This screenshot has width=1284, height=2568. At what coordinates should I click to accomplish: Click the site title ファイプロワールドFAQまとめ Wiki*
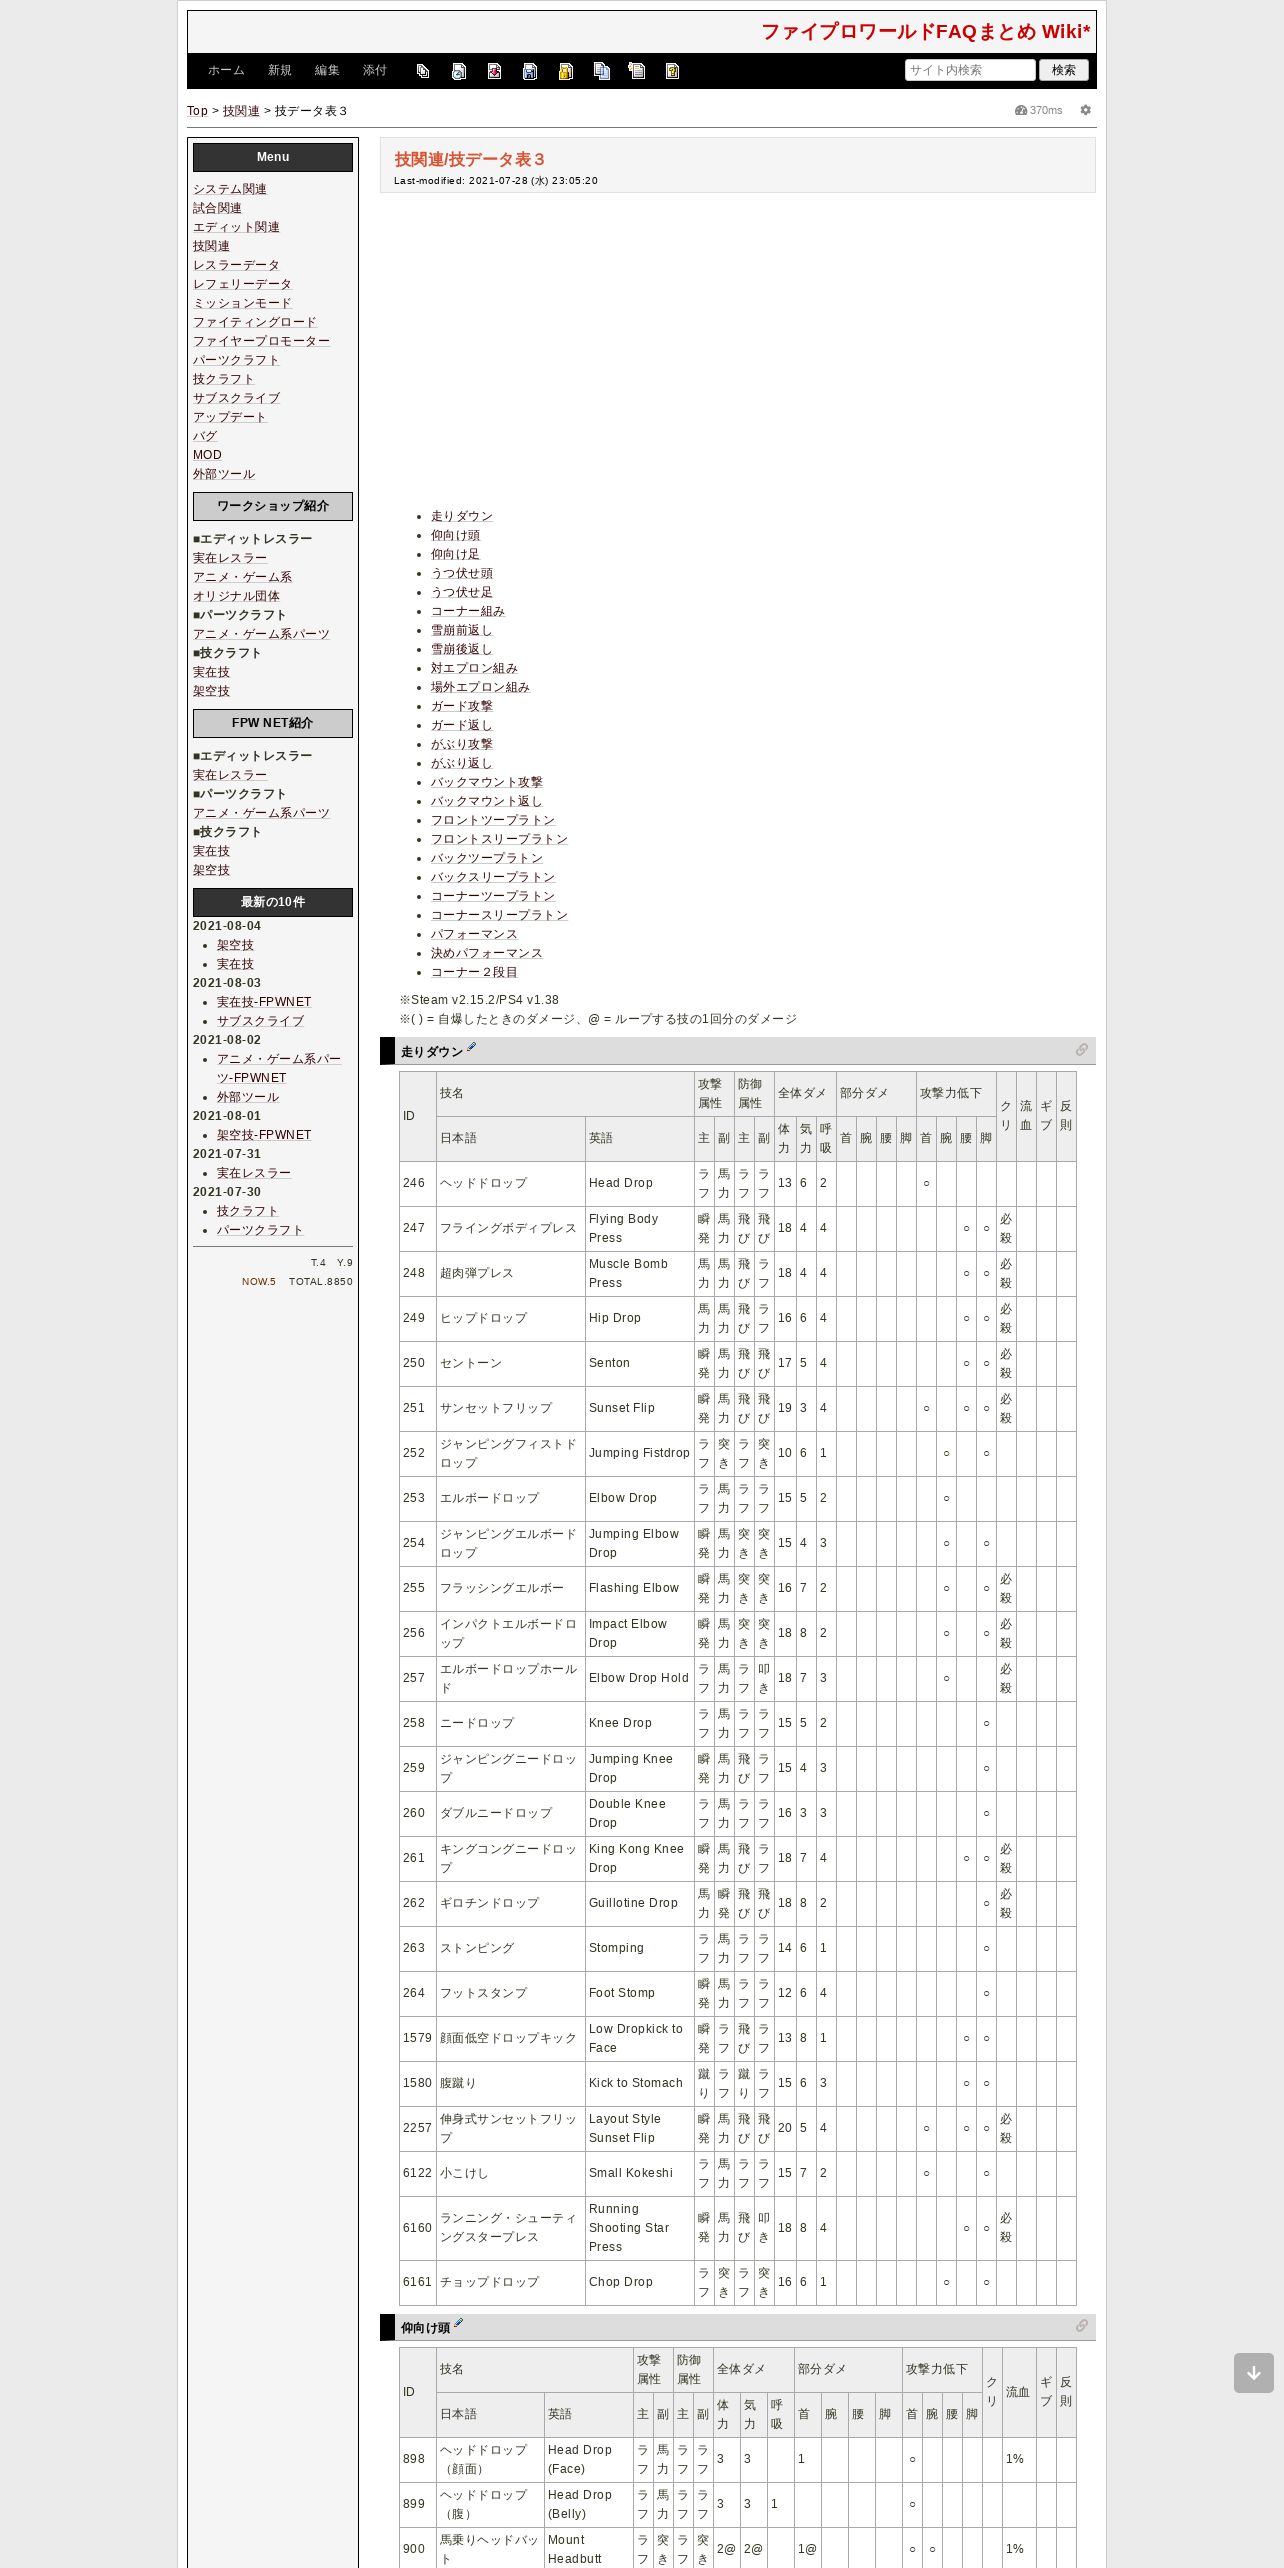[x=926, y=32]
